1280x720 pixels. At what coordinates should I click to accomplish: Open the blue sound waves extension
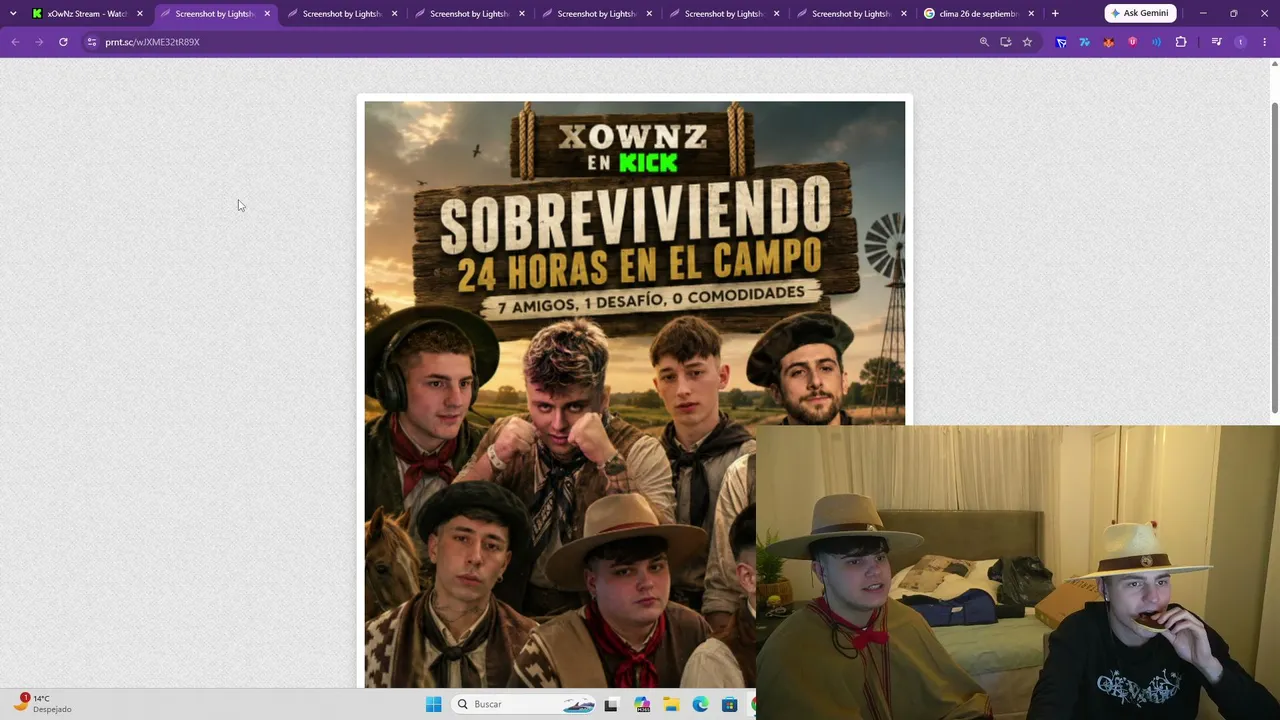click(1157, 42)
